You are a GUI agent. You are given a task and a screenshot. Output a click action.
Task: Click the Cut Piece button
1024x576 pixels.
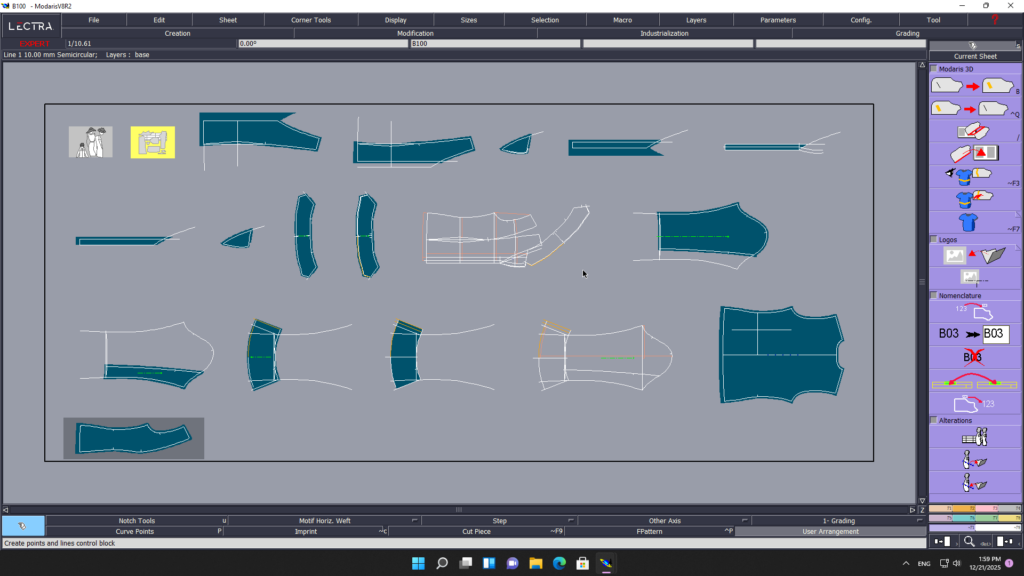(x=476, y=532)
